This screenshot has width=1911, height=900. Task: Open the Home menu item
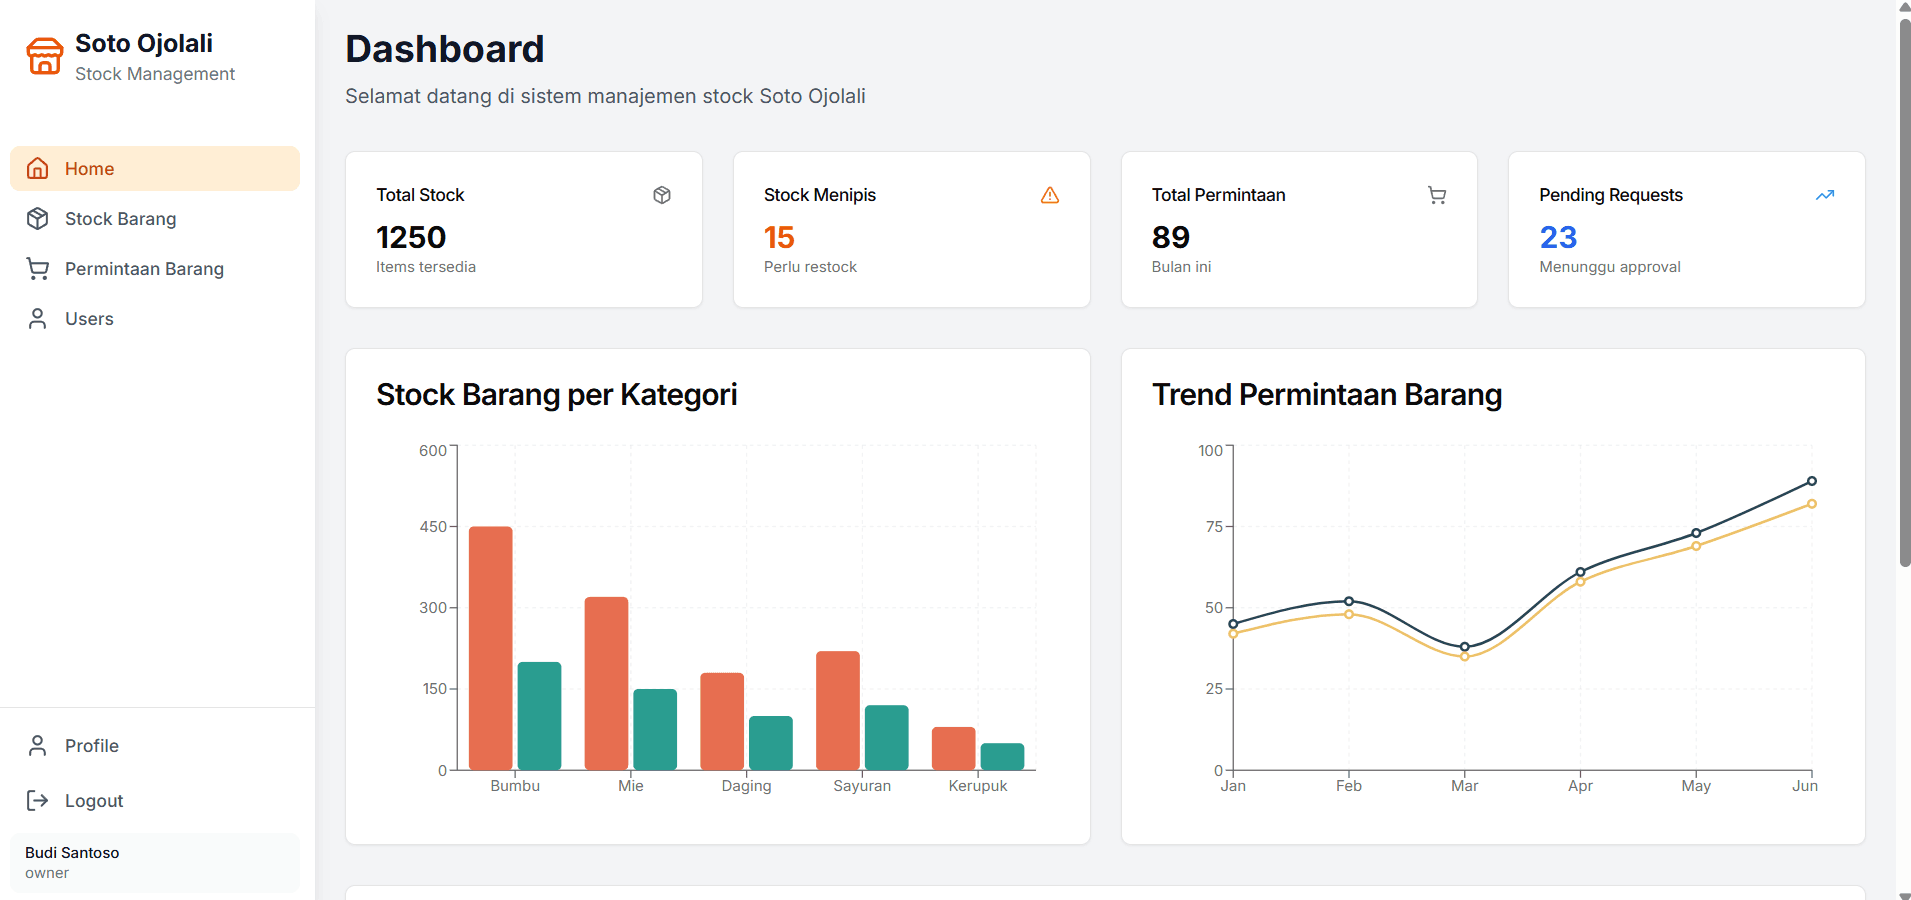pos(155,168)
